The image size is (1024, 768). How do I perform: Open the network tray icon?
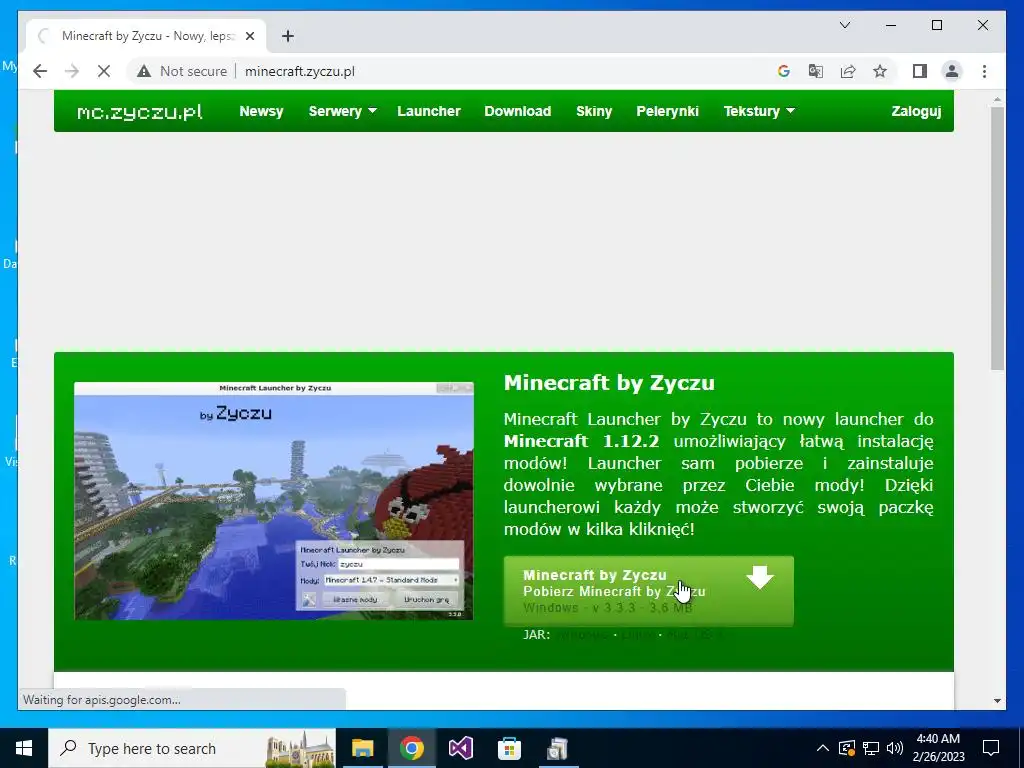pos(871,748)
